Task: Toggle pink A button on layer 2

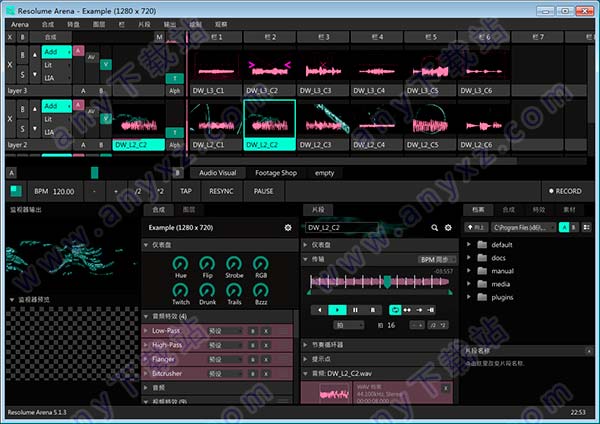Action: (x=78, y=105)
